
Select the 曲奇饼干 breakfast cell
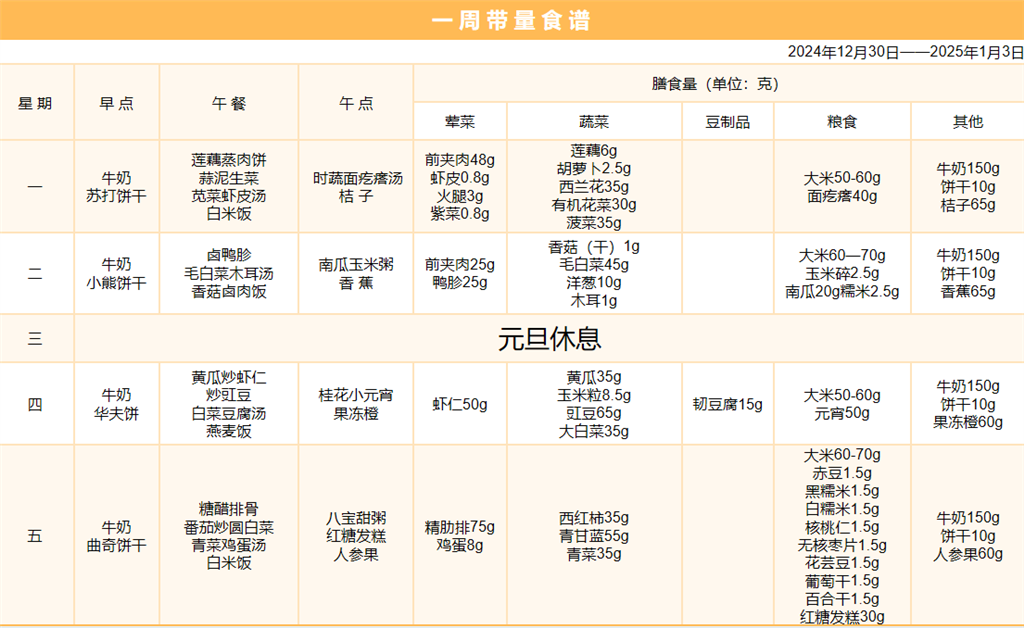click(116, 545)
